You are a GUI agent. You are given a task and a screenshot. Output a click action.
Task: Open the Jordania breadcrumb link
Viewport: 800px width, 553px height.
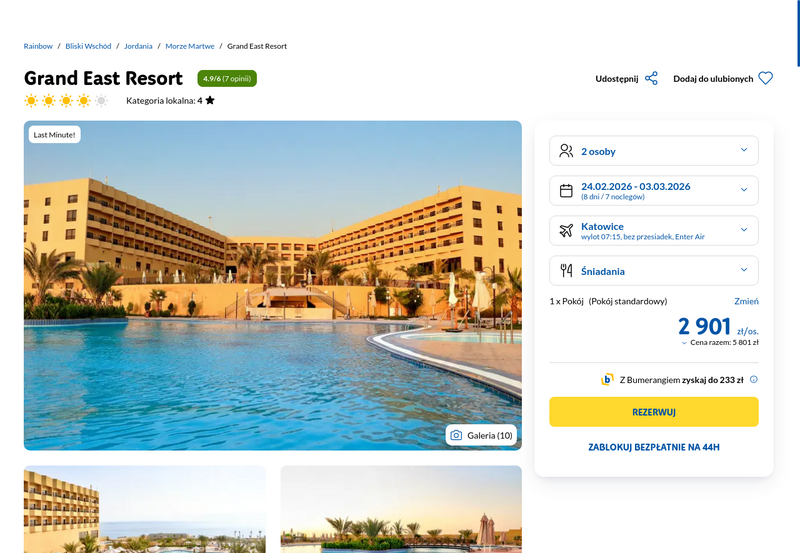point(138,46)
